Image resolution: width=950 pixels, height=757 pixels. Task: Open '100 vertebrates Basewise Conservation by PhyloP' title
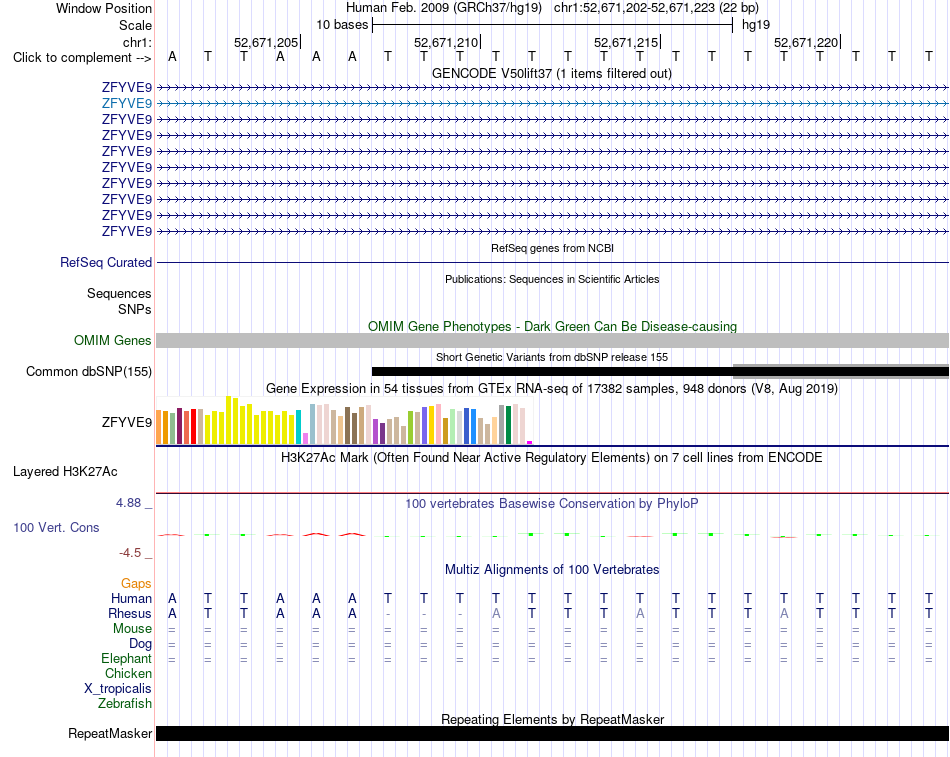[552, 504]
